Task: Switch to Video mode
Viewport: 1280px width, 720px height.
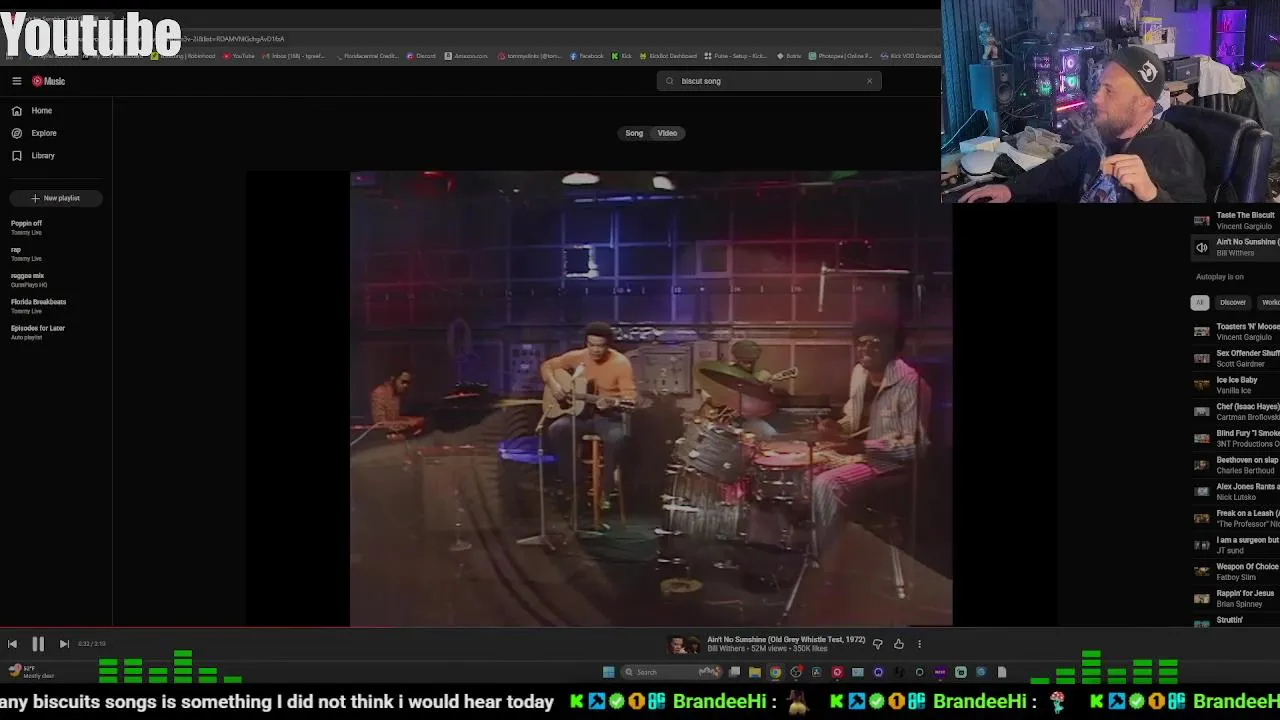Action: point(667,133)
